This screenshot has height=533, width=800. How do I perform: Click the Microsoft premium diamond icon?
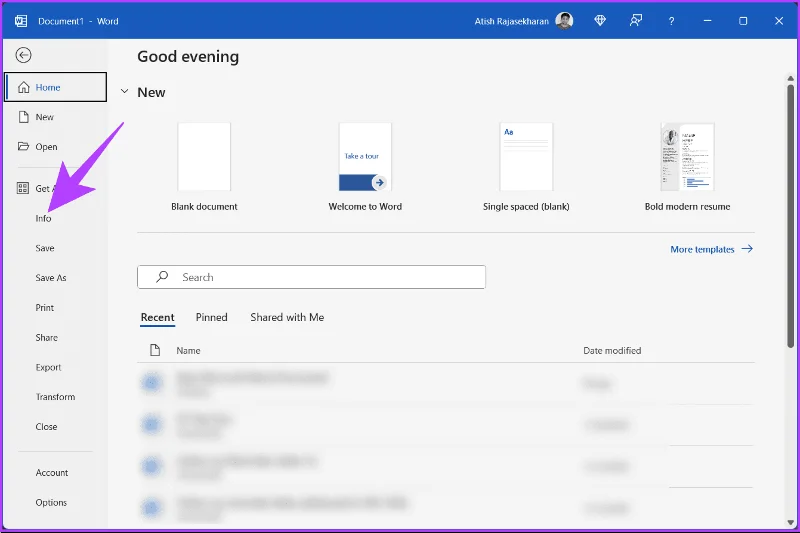coord(600,21)
